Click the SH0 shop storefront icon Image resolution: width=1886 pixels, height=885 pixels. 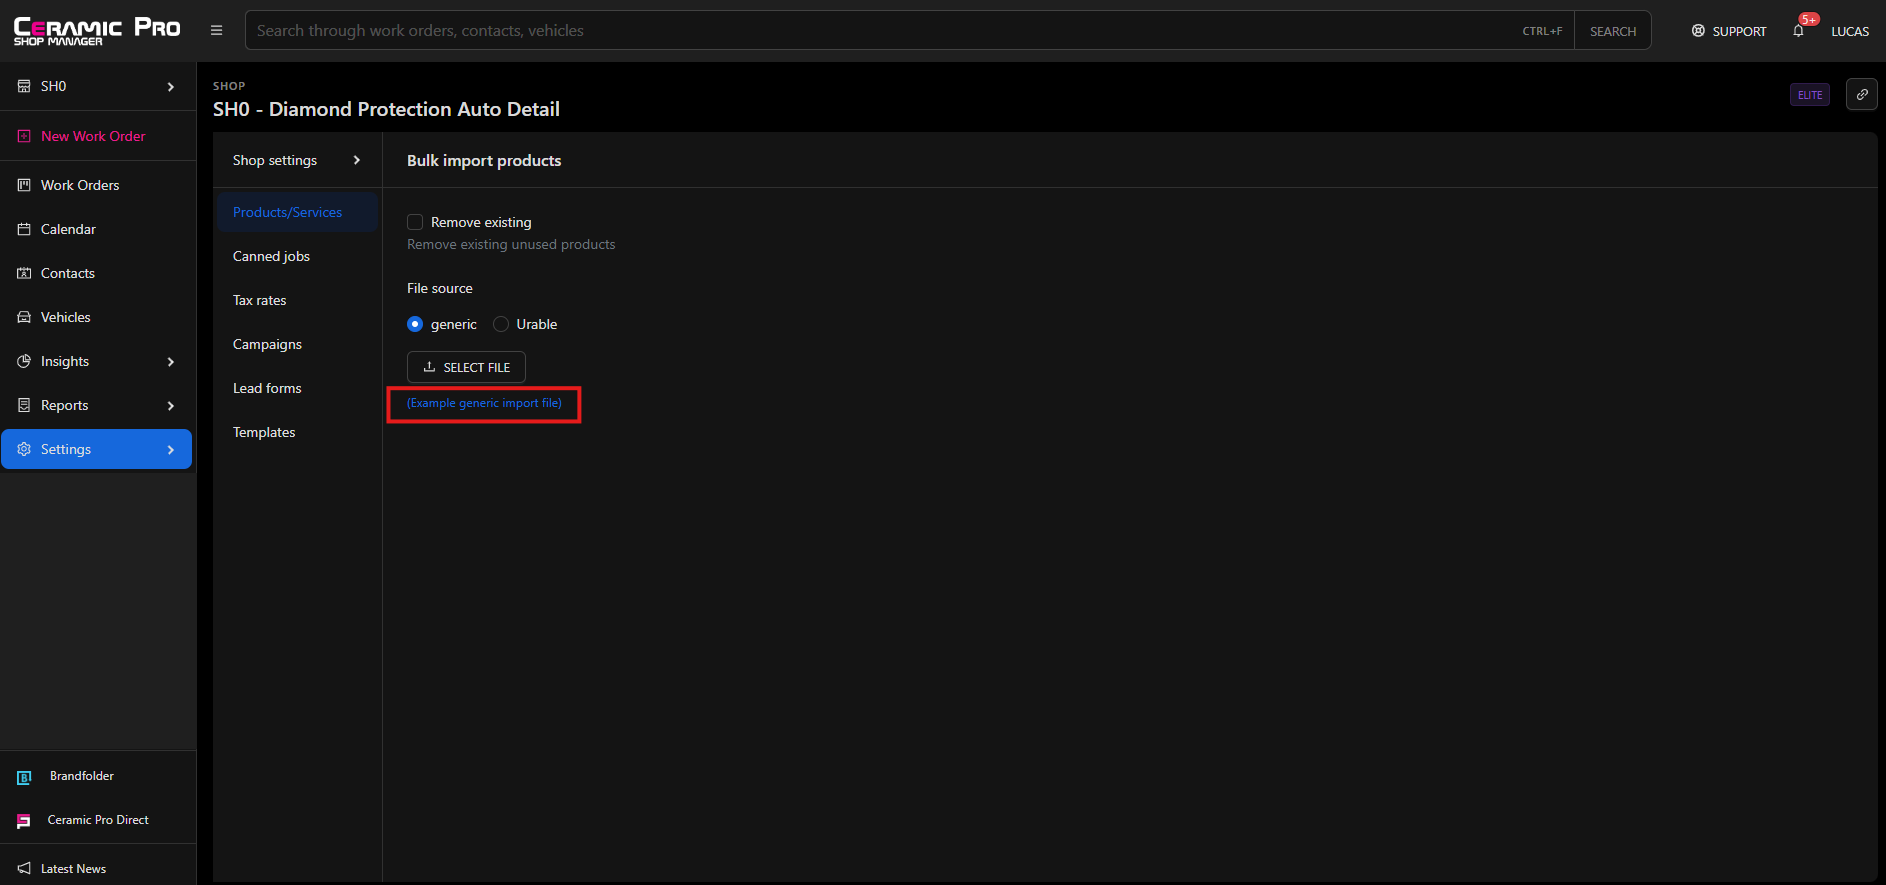click(x=24, y=86)
